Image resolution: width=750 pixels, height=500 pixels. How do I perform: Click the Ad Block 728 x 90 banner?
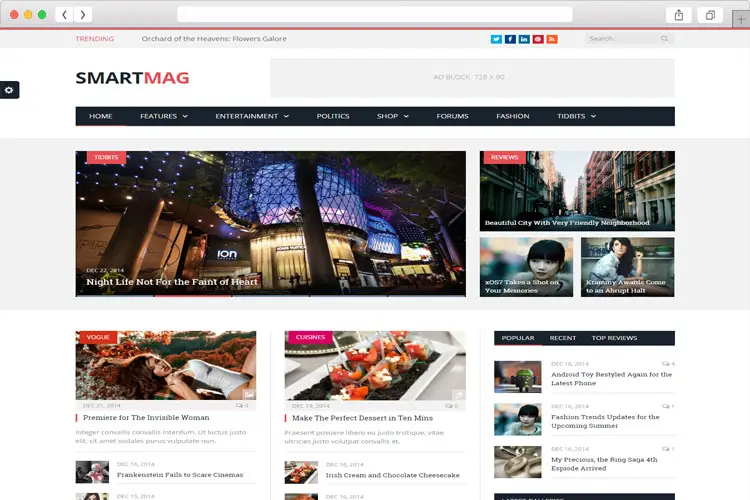click(x=472, y=78)
